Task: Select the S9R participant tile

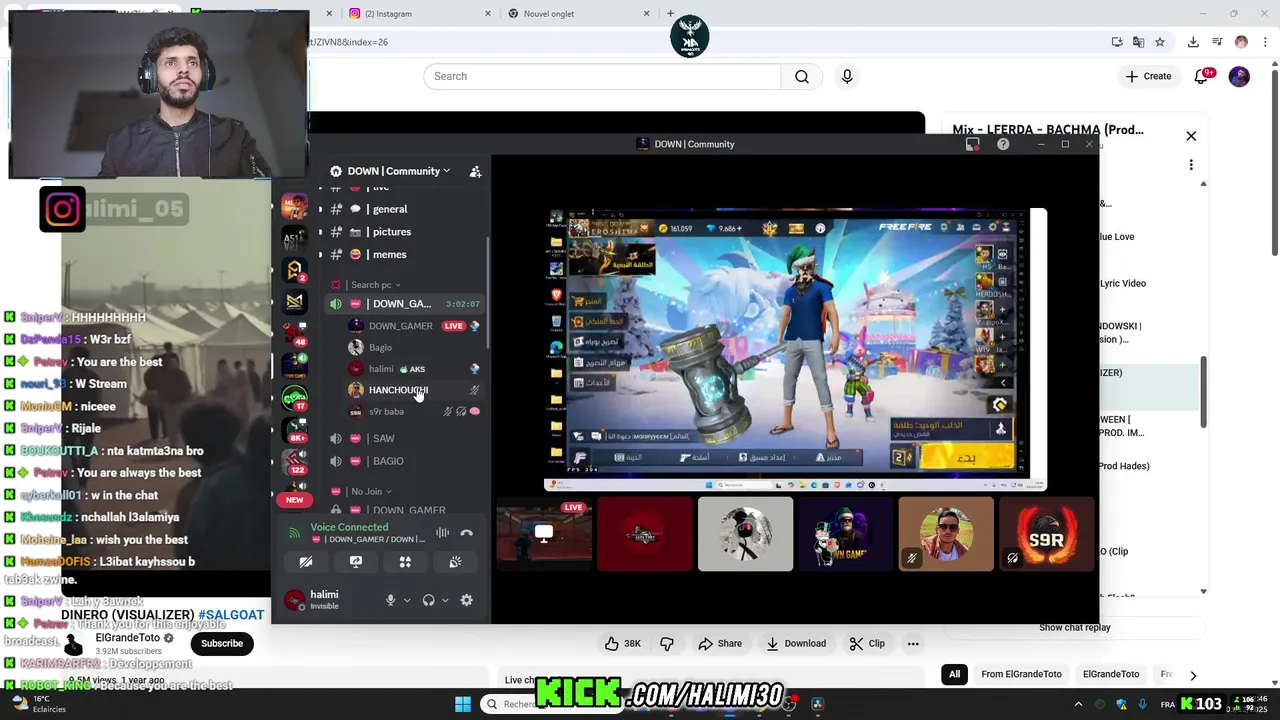Action: (1047, 534)
